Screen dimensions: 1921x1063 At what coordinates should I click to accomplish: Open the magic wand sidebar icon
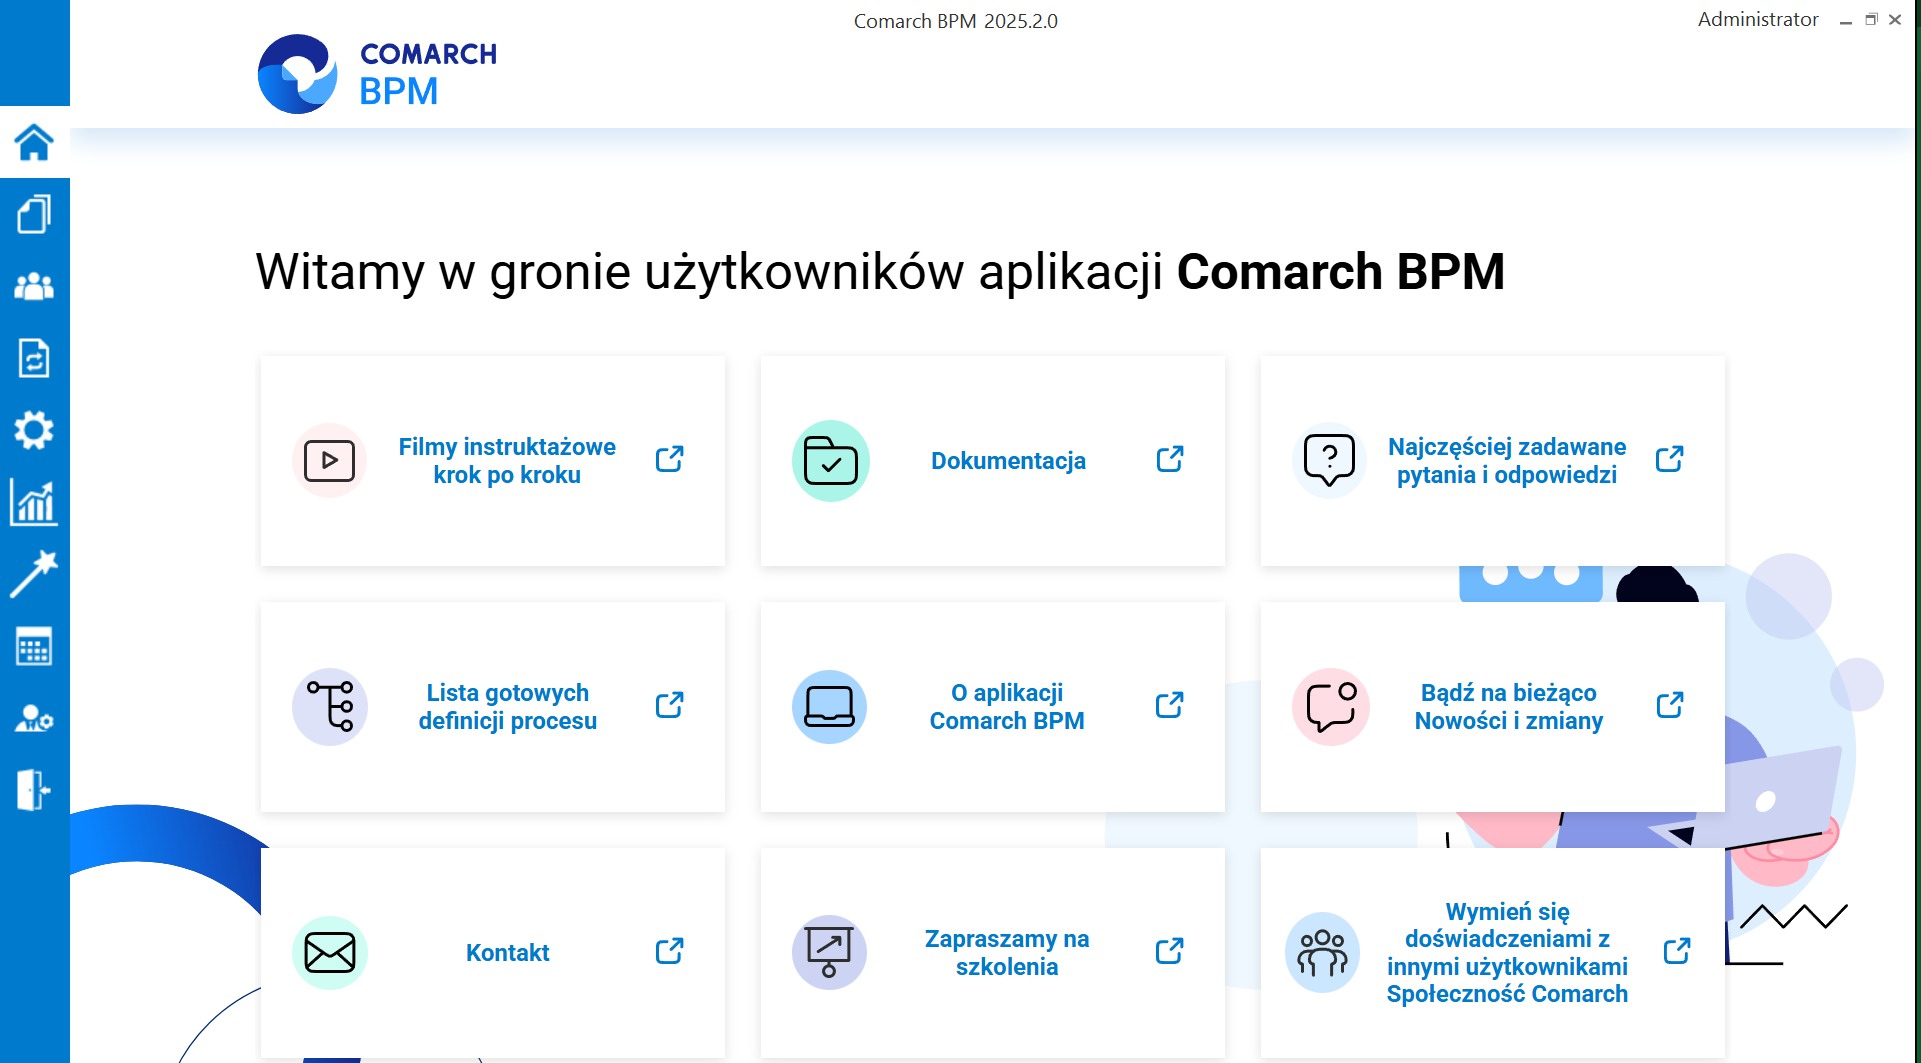(34, 574)
